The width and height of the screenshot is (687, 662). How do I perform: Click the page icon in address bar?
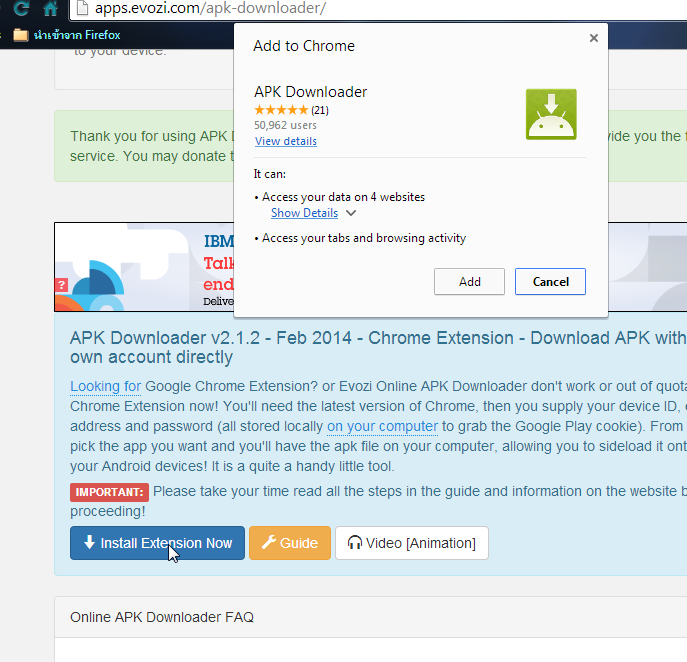(x=82, y=7)
